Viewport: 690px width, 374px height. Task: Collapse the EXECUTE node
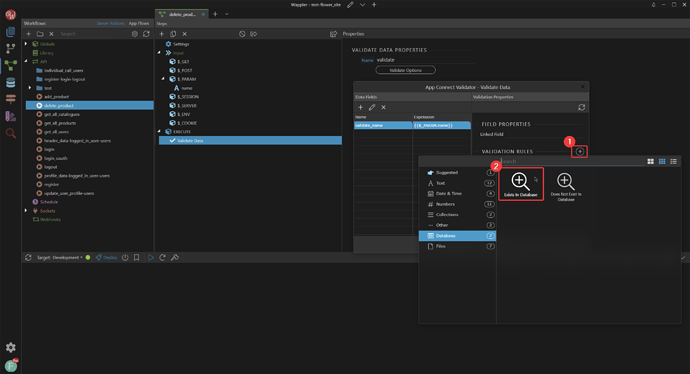pos(159,132)
